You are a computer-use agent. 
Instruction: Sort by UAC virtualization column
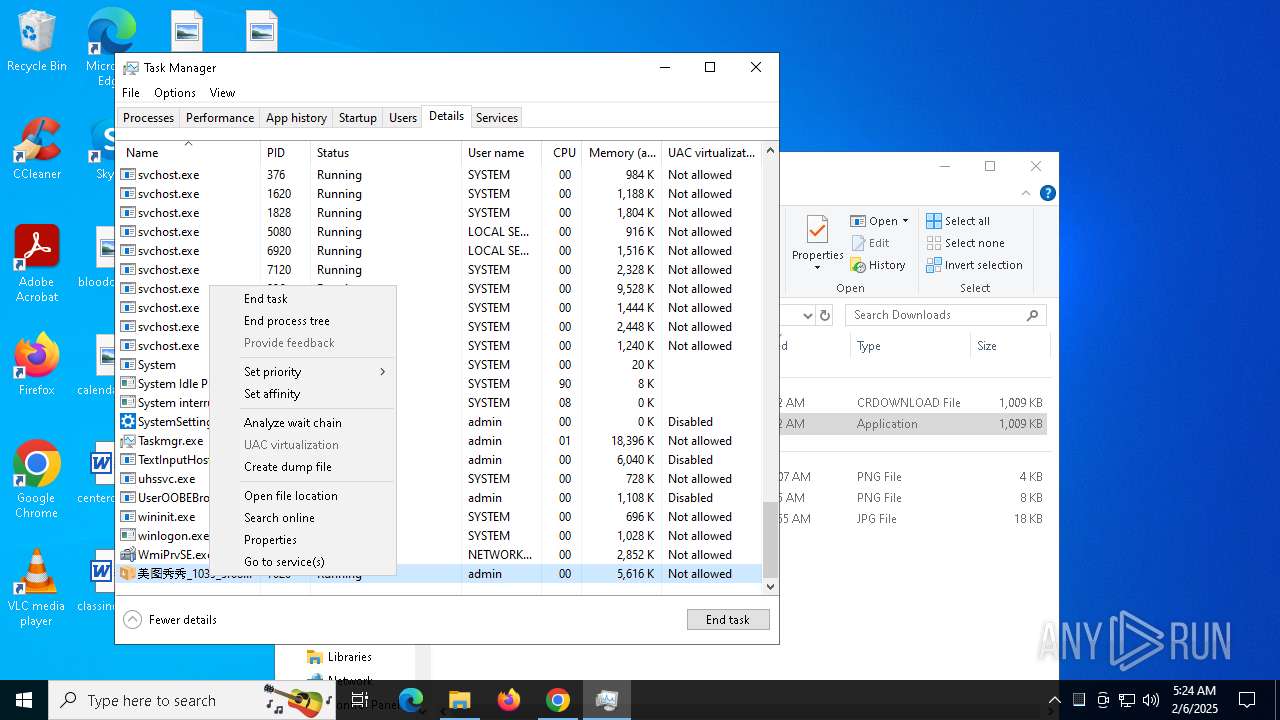[712, 153]
